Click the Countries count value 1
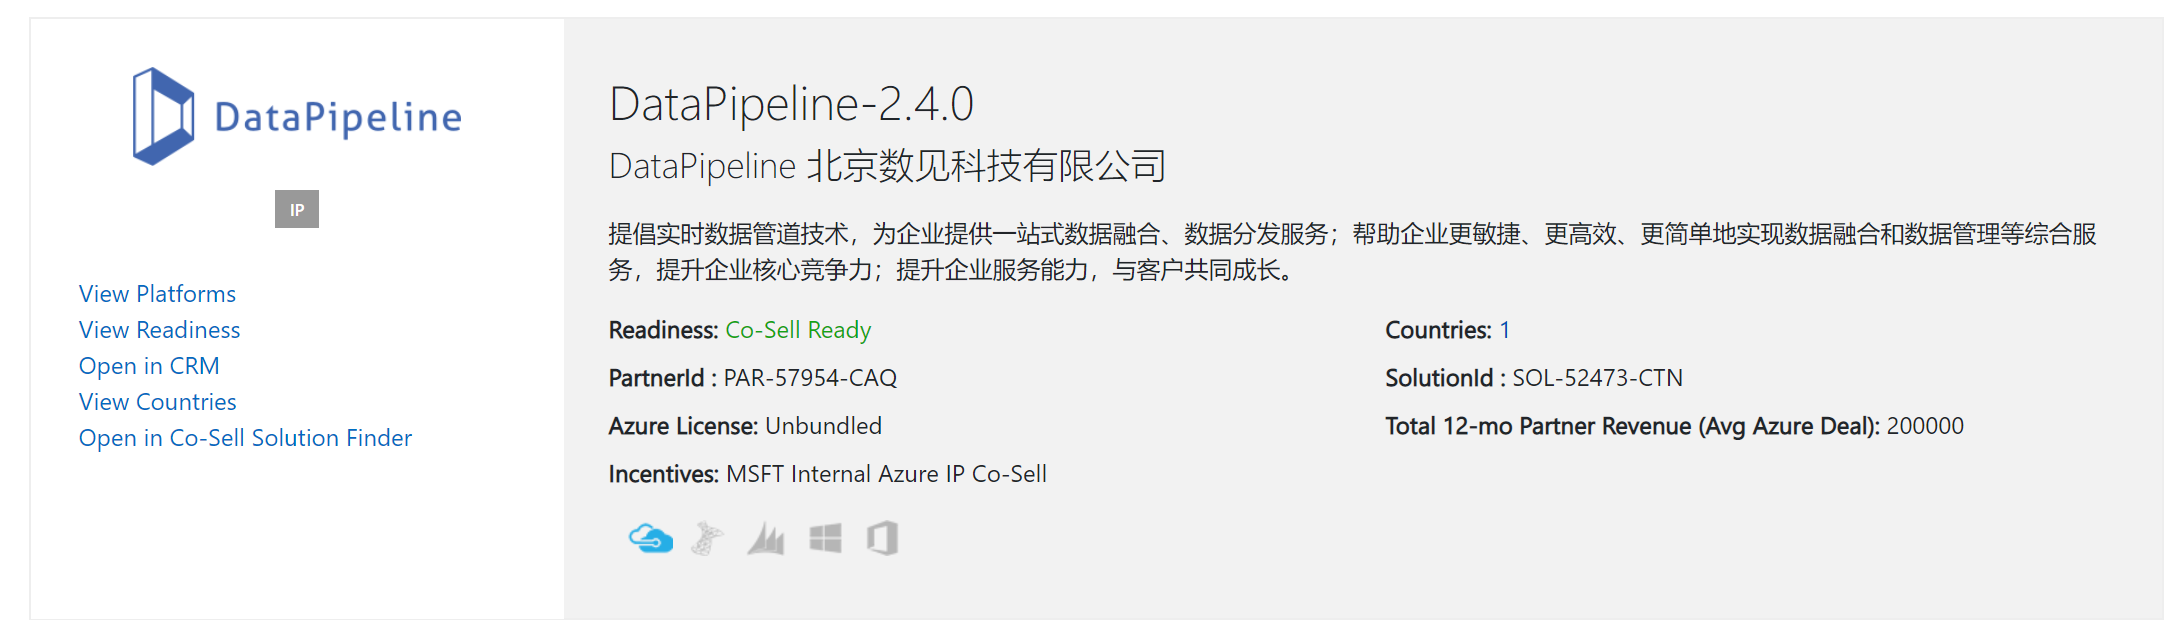Viewport: 2181px width, 635px height. [1505, 330]
